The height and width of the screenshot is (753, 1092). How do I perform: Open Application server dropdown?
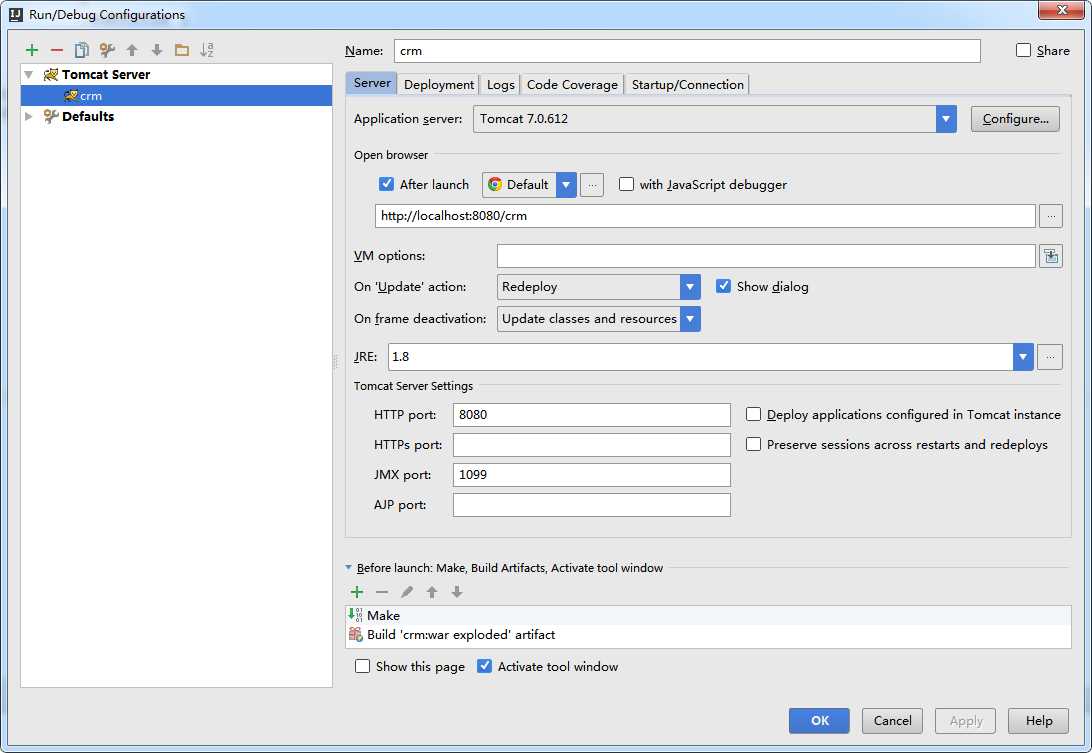coord(946,119)
